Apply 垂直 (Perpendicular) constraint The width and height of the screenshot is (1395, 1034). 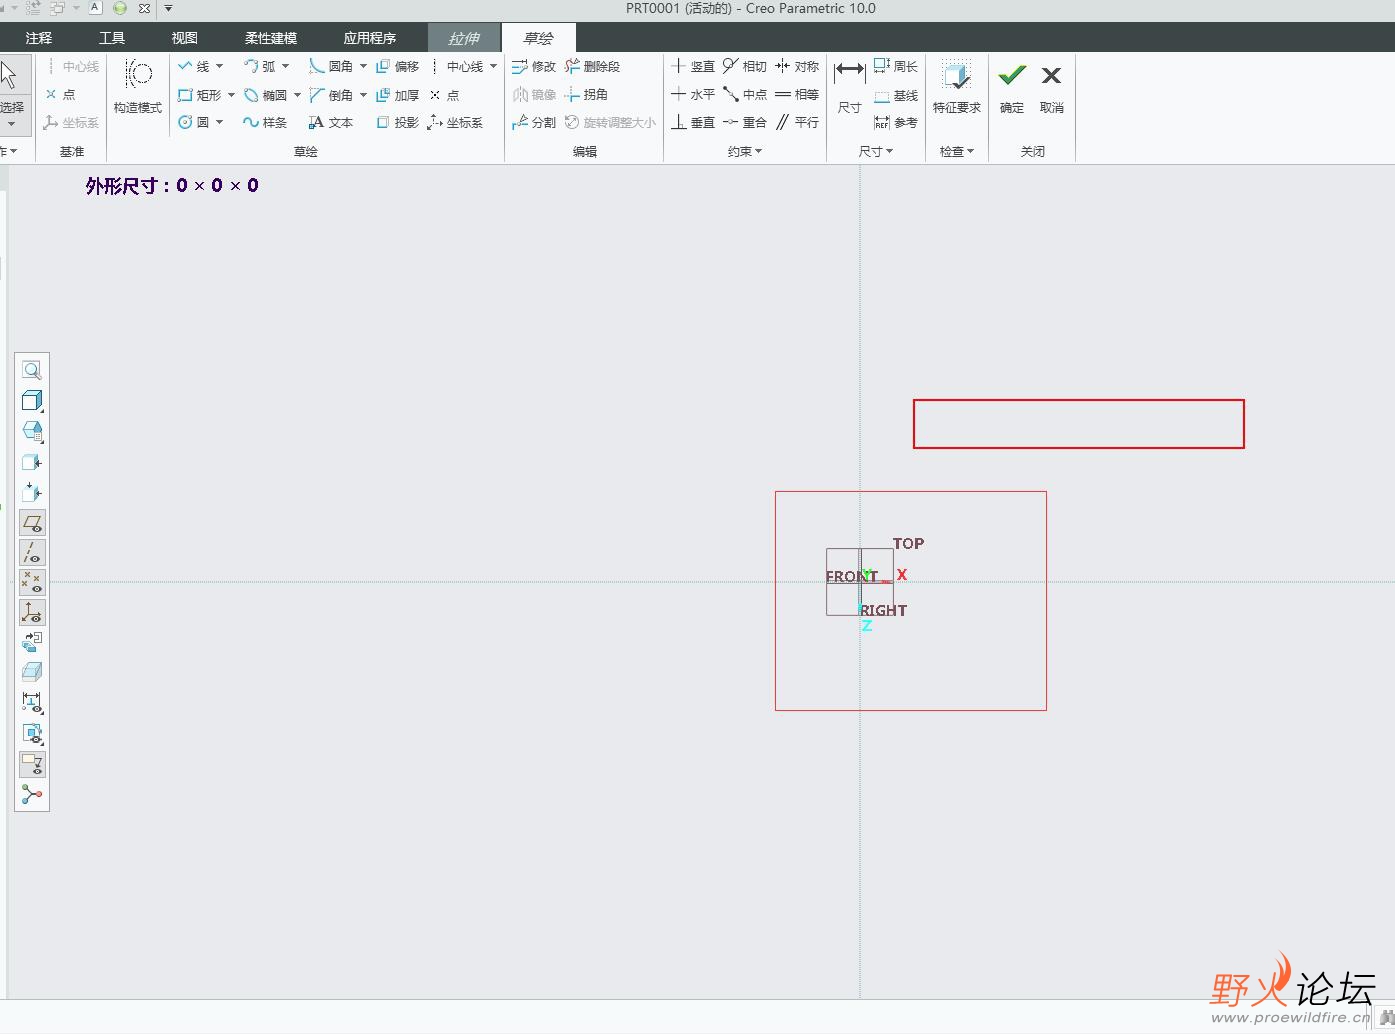point(693,122)
